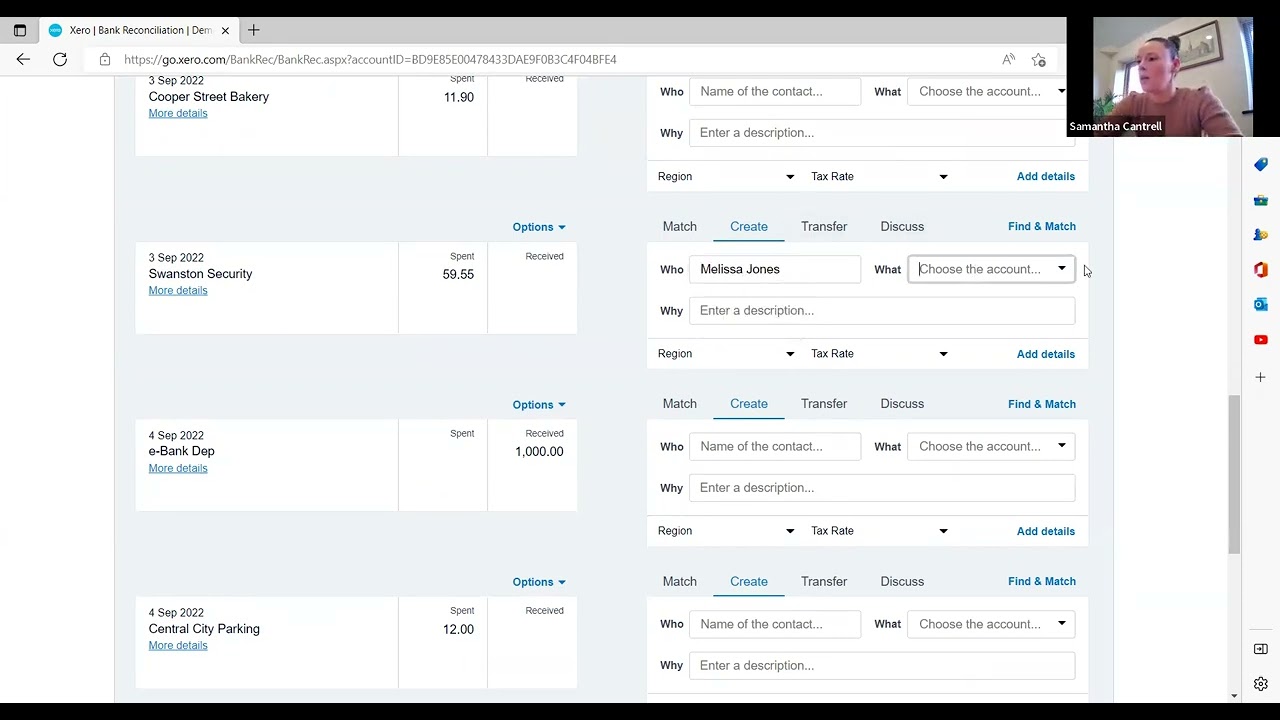Select Transfer tab for Swanston Security

click(824, 227)
